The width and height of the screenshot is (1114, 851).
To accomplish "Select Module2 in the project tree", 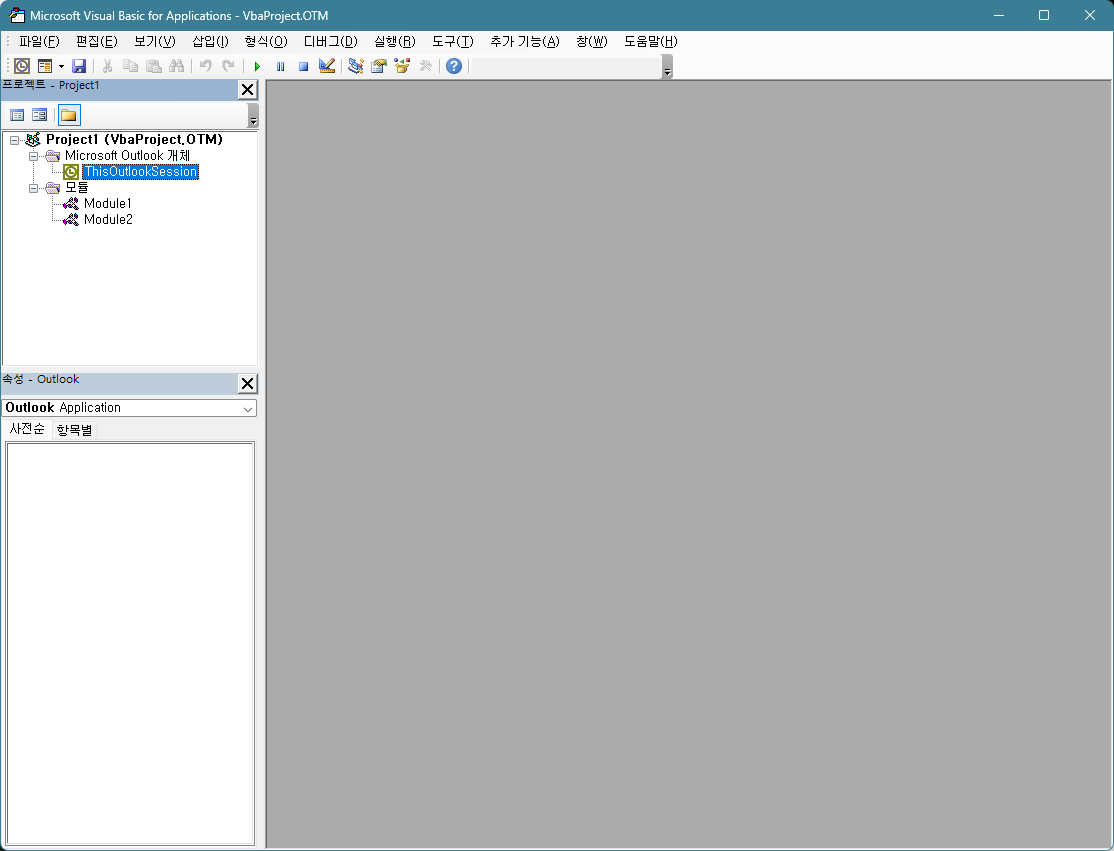I will pyautogui.click(x=108, y=219).
